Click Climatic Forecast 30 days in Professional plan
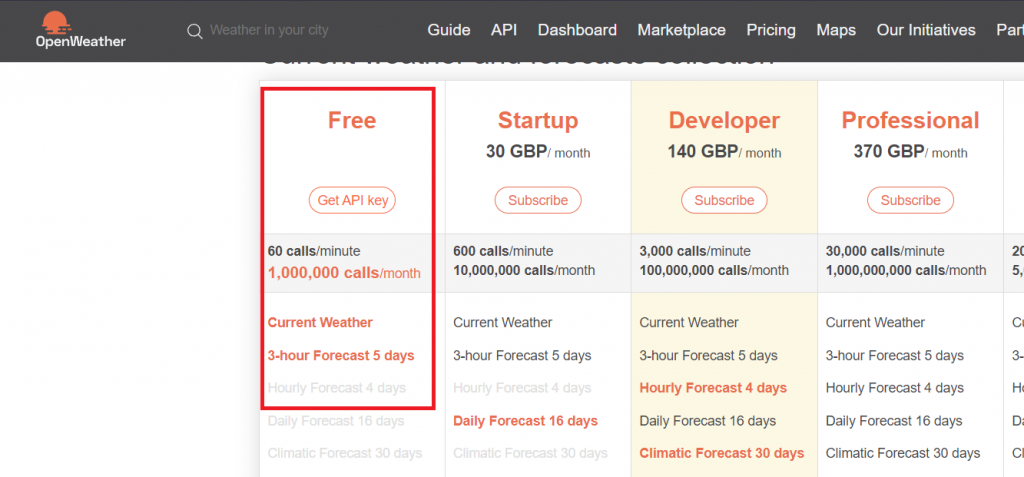The height and width of the screenshot is (477, 1024). click(903, 453)
